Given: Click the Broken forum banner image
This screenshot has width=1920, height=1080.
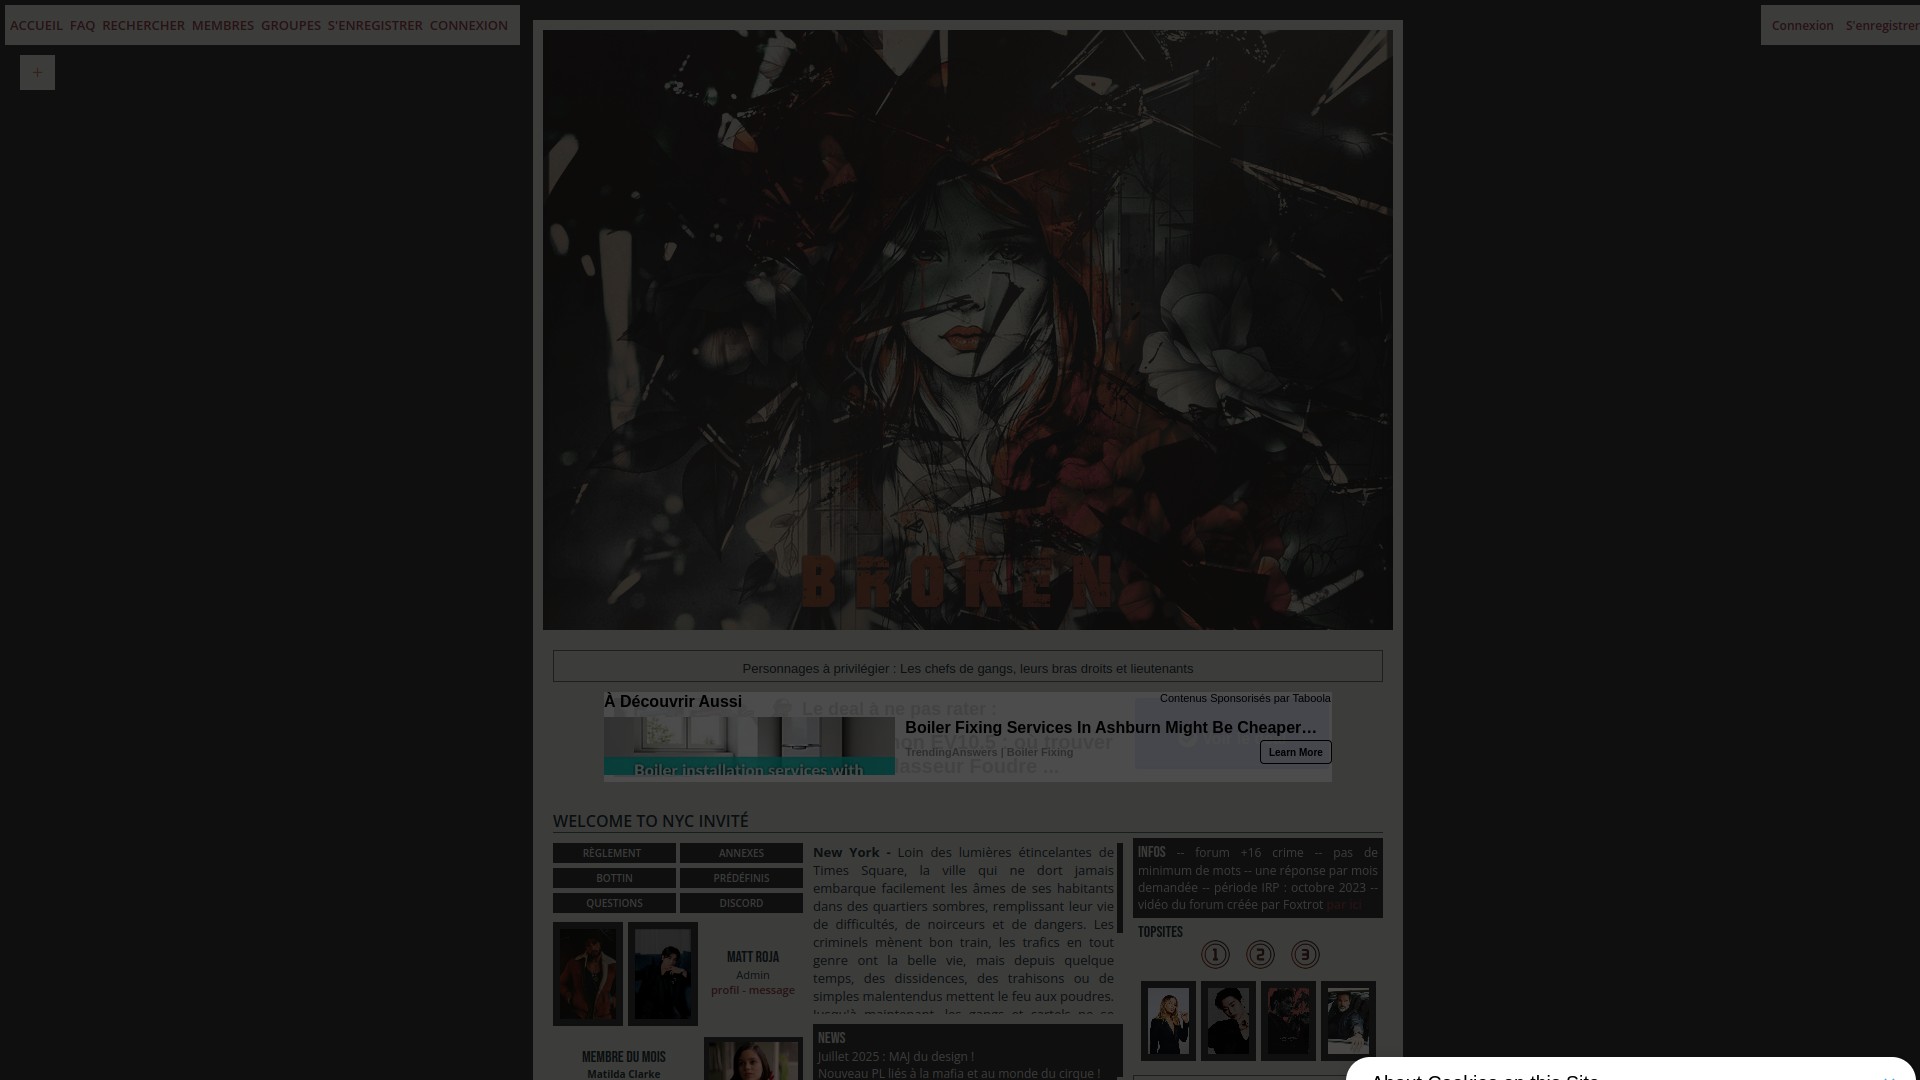Looking at the screenshot, I should 968,330.
